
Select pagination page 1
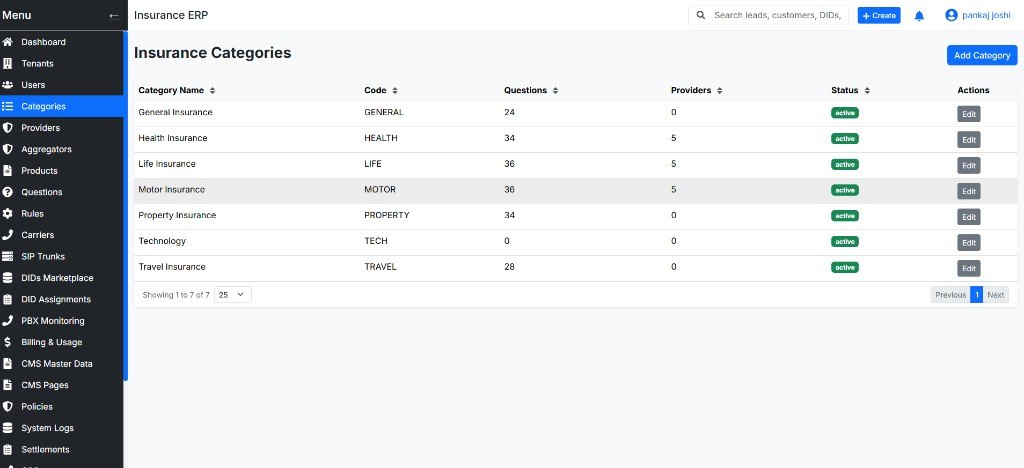(x=976, y=295)
